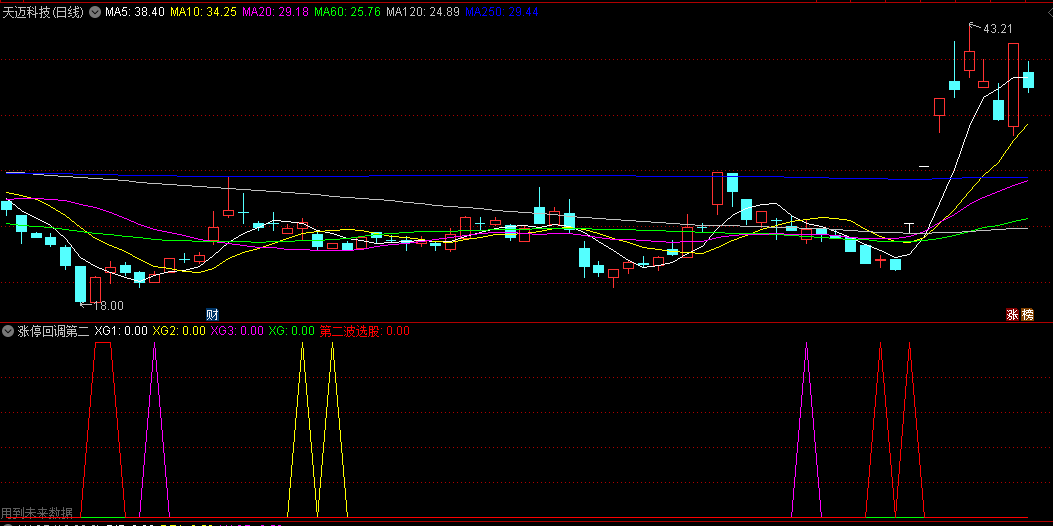
Task: Select the MA5: 38.40 label
Action: (x=135, y=11)
